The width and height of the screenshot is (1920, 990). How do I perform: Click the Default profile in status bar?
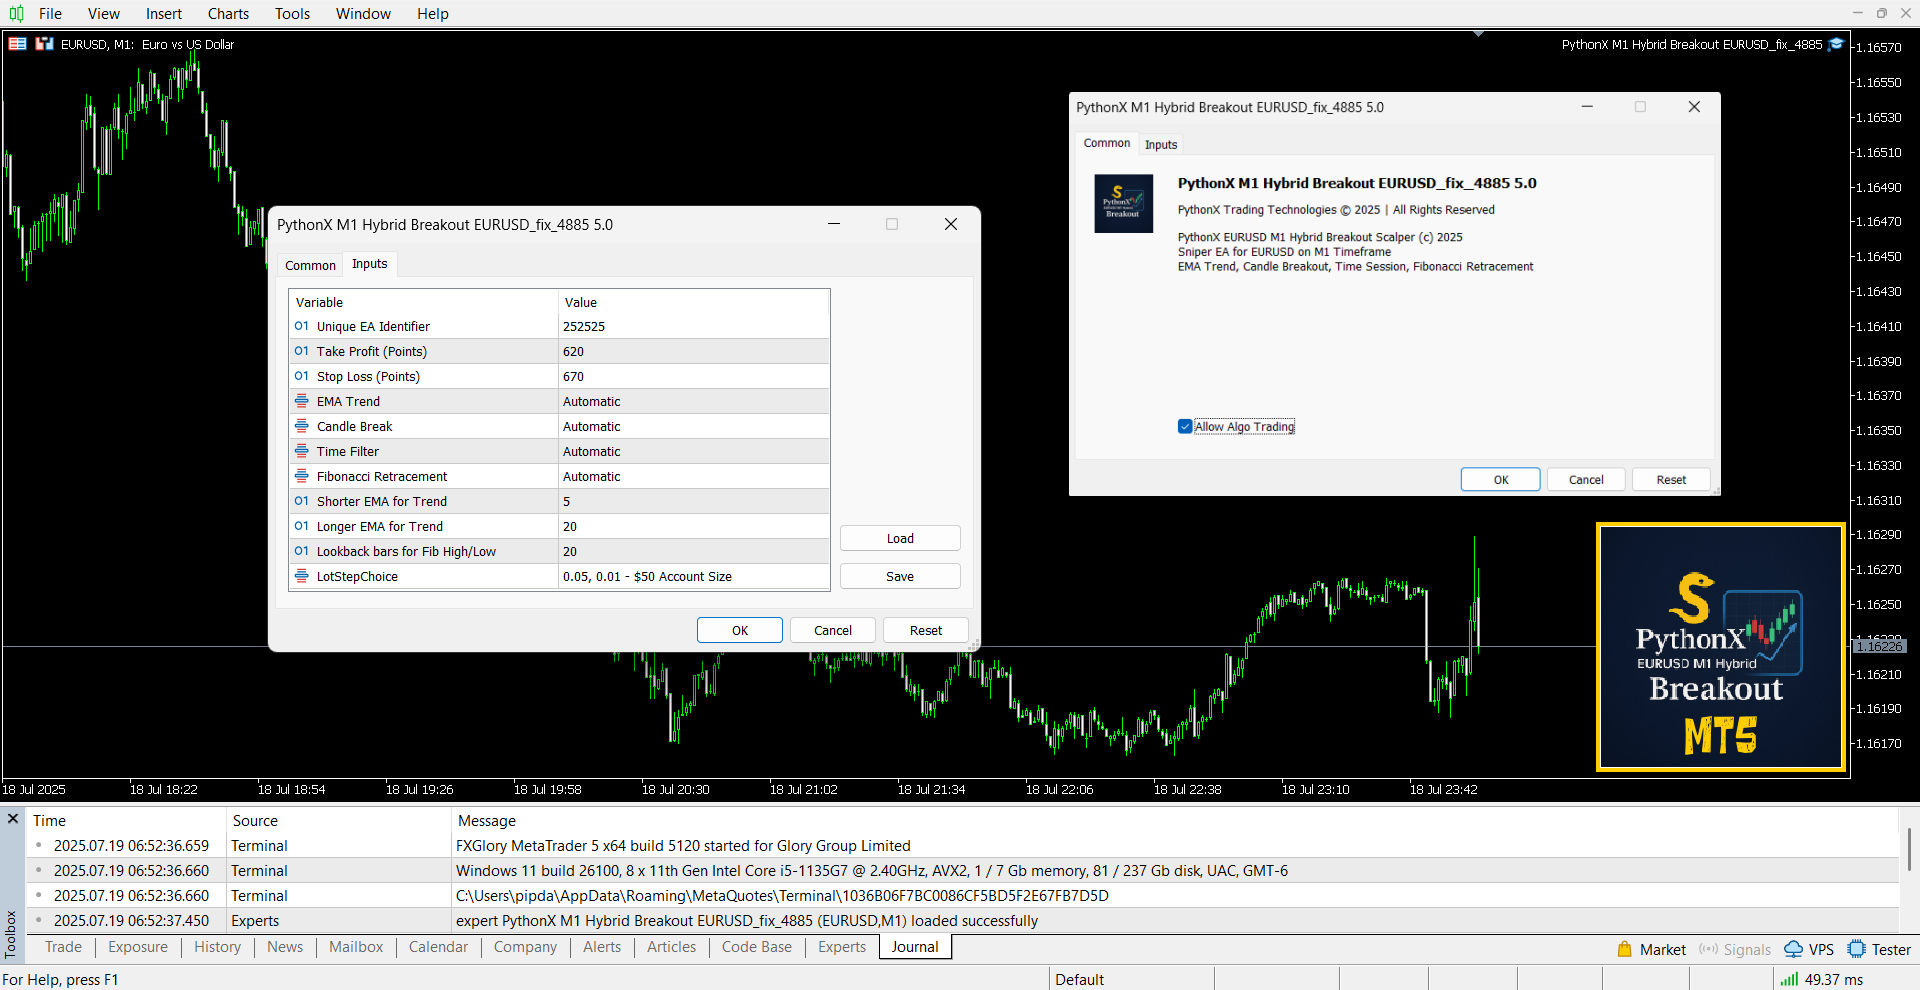point(1080,980)
